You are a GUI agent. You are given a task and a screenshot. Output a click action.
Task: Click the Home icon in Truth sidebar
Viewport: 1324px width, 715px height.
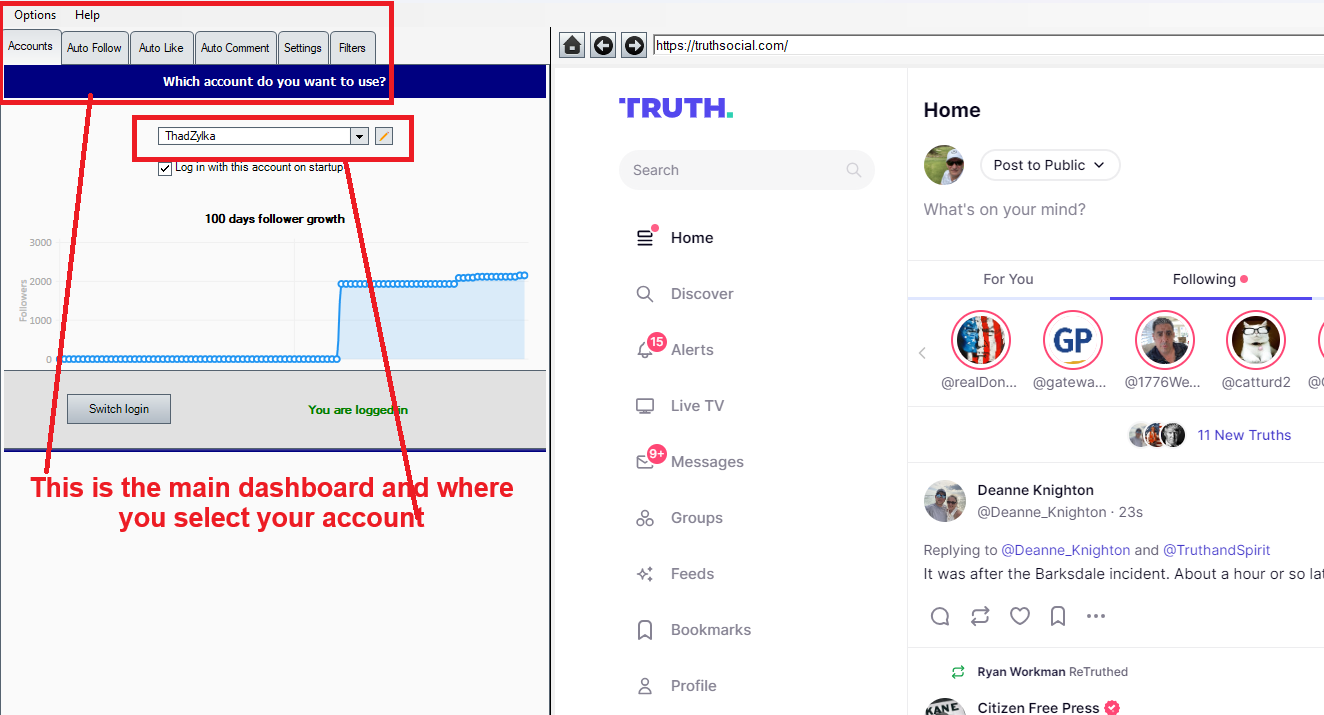[646, 238]
